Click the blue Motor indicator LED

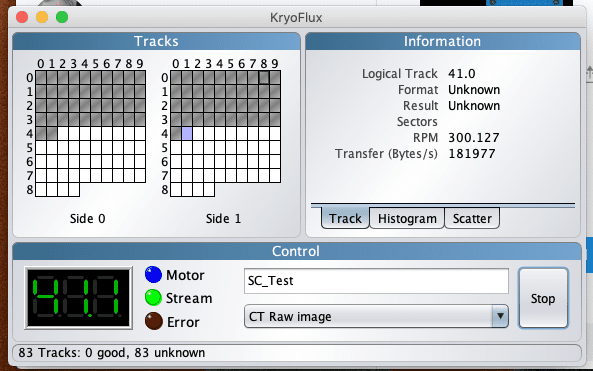(153, 275)
